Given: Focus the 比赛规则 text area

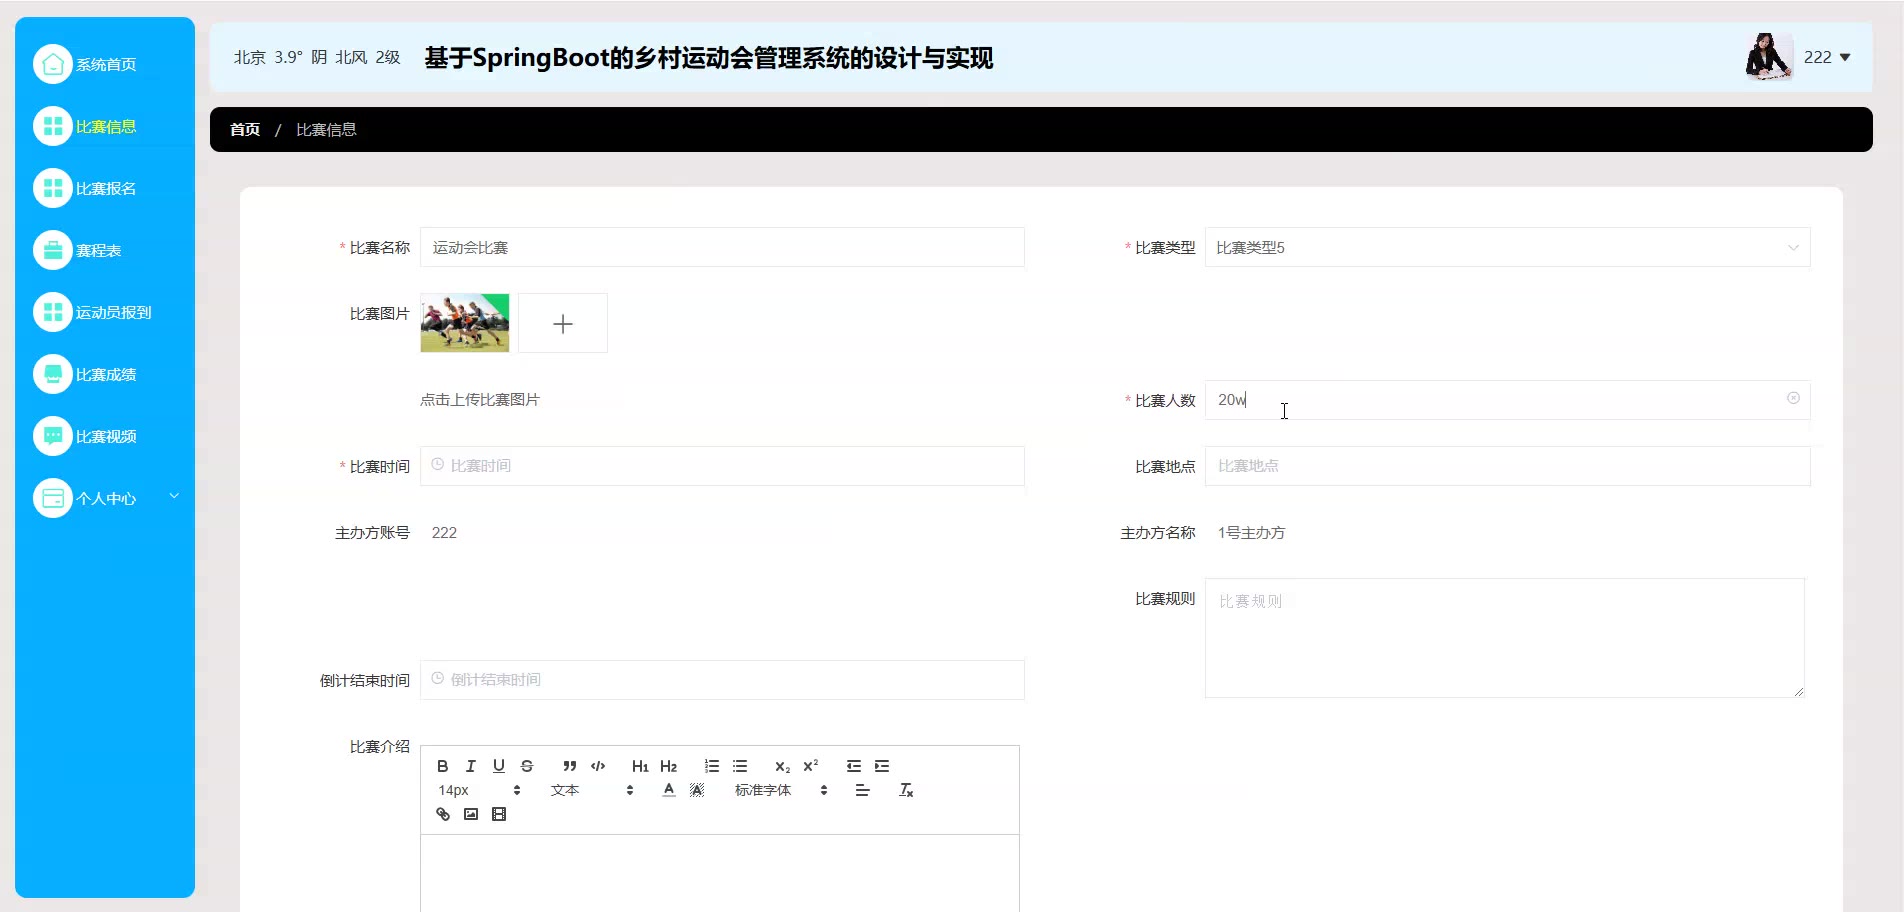Looking at the screenshot, I should (1505, 638).
